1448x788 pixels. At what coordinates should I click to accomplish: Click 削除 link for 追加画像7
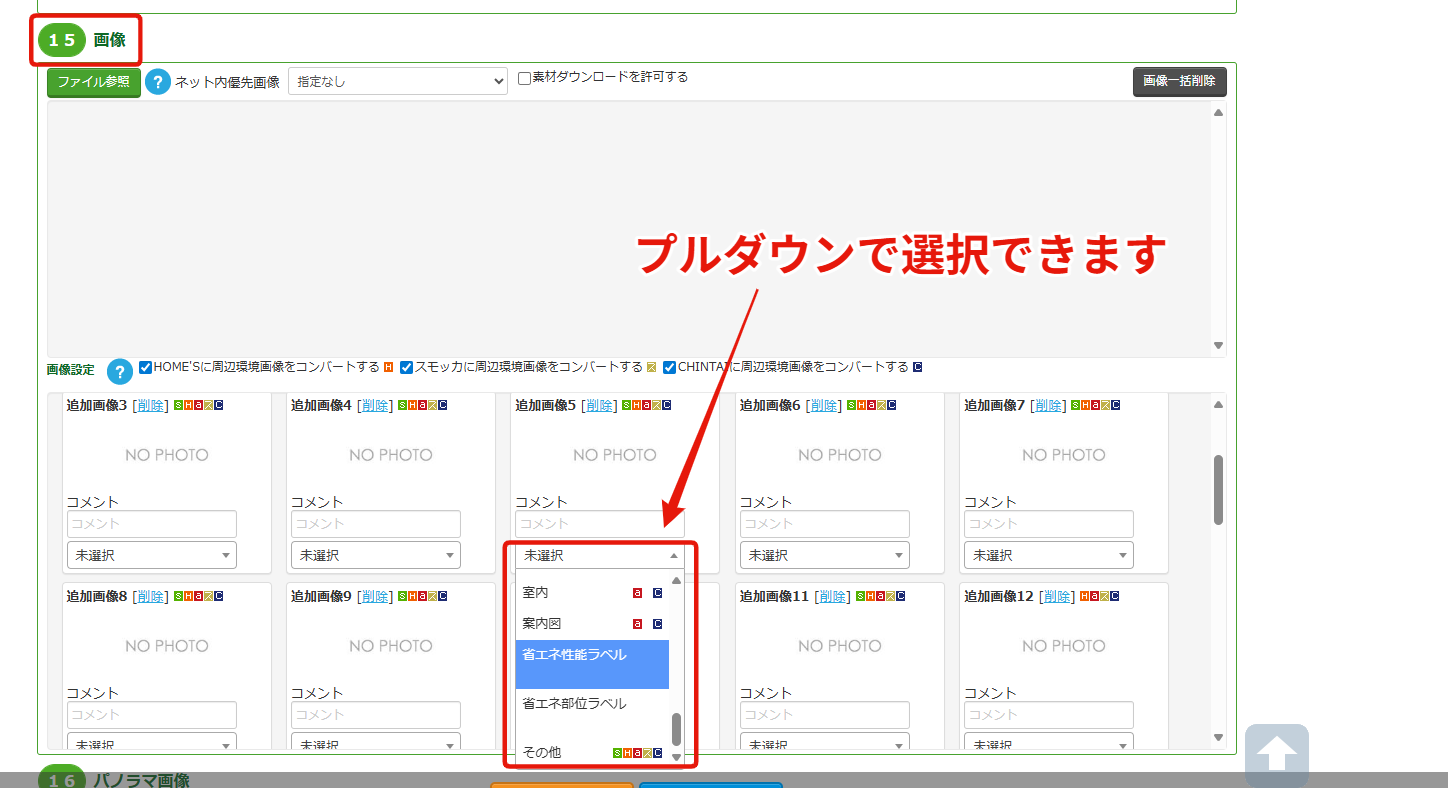click(1048, 405)
